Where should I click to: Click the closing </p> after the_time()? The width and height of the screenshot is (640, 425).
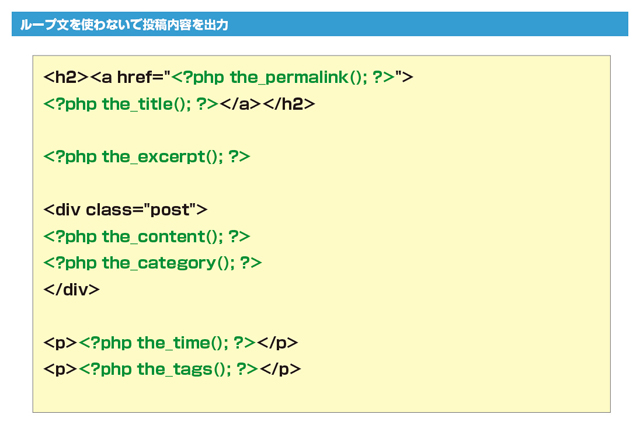click(278, 343)
